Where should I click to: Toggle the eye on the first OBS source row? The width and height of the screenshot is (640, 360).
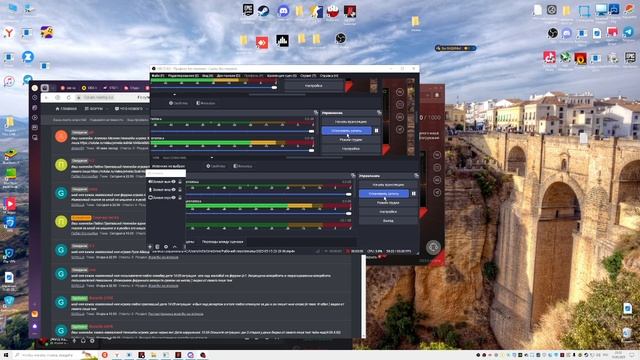tap(173, 182)
